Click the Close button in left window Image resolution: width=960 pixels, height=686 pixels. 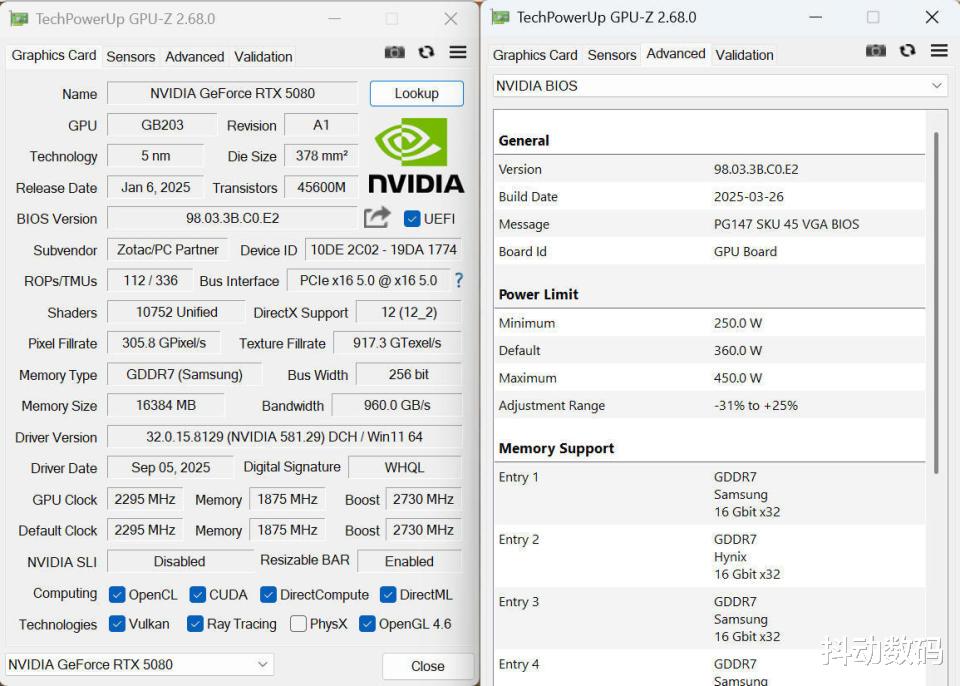point(428,666)
